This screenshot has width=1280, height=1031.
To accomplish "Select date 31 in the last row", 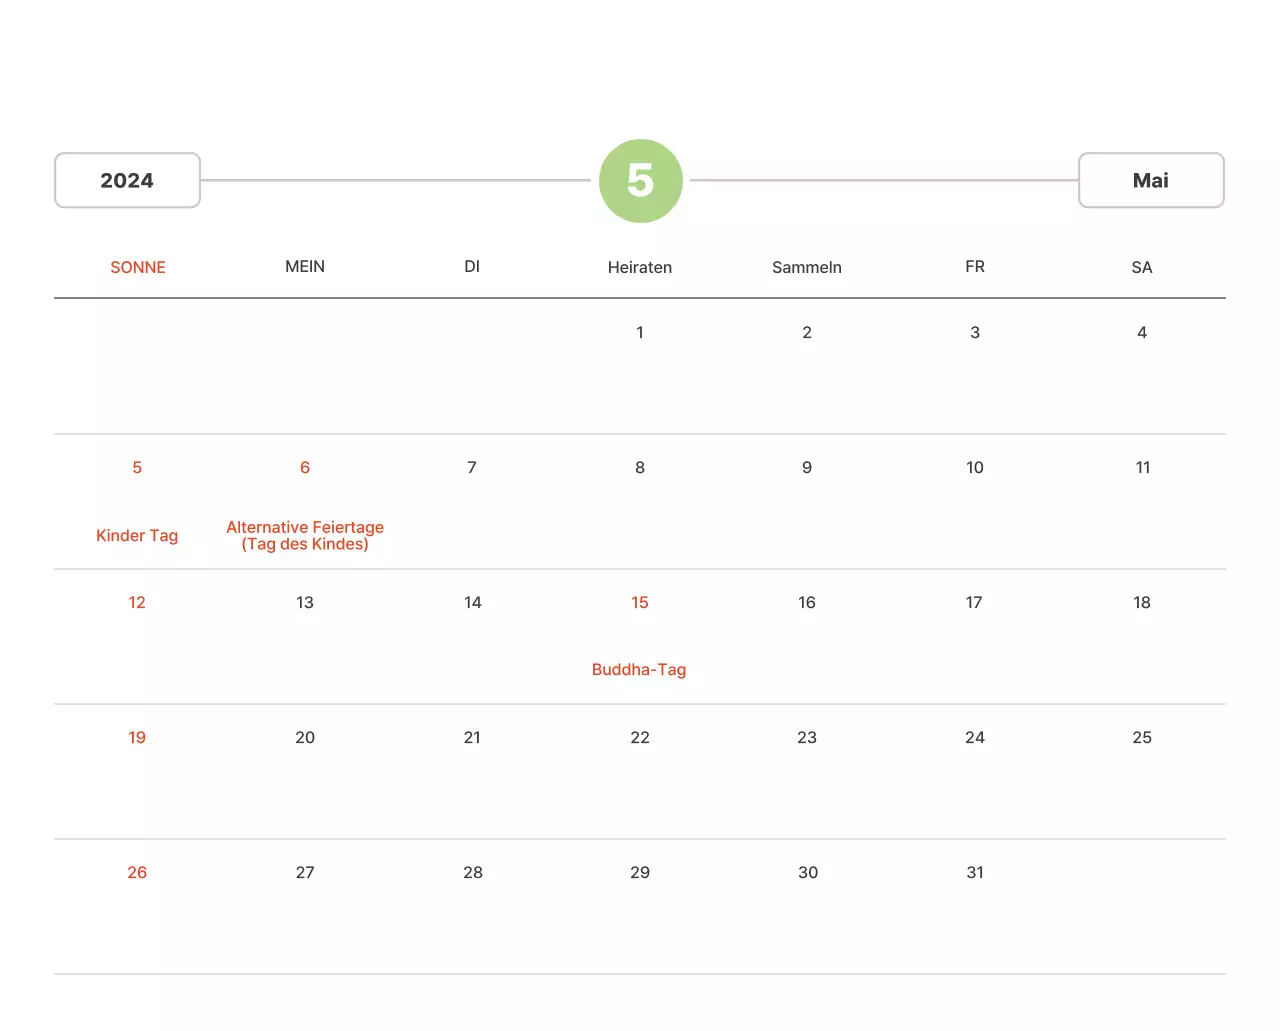I will (x=975, y=872).
